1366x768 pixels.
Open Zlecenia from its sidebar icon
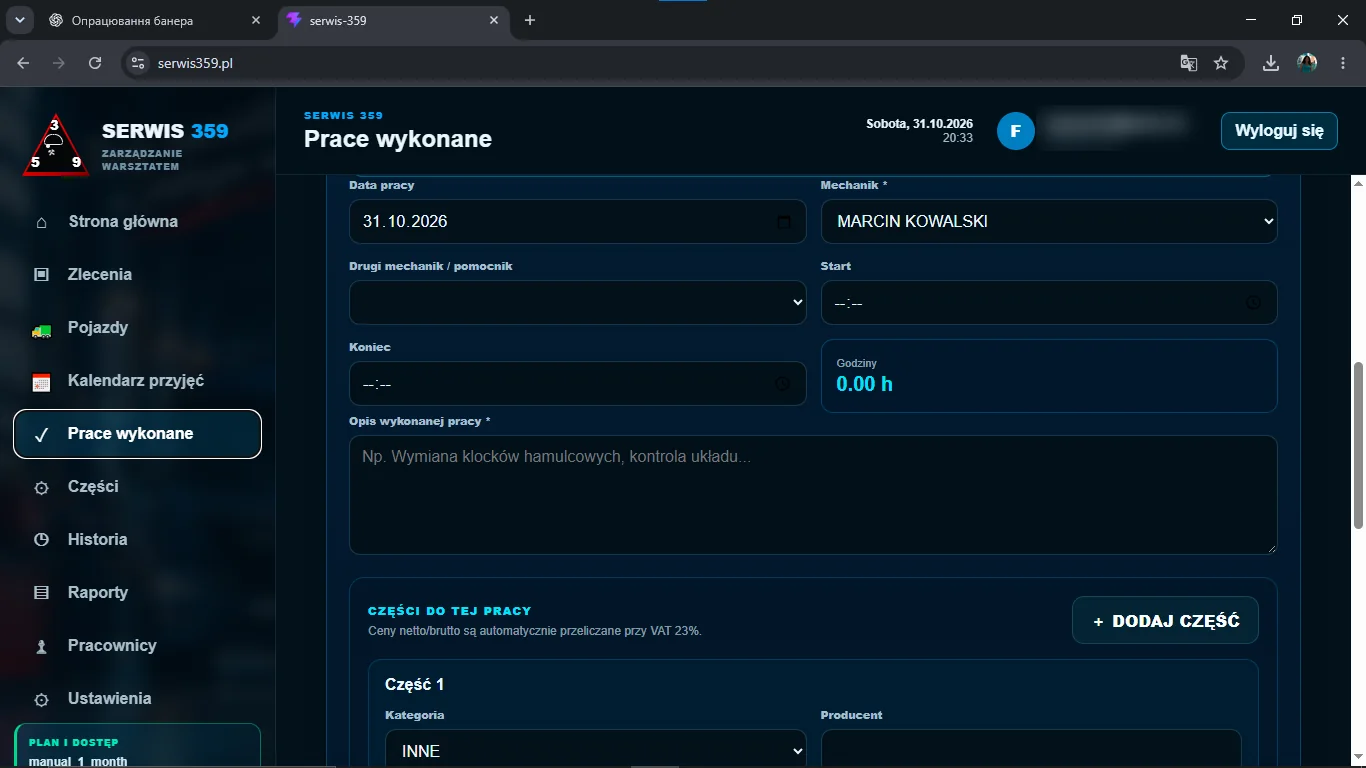pyautogui.click(x=41, y=274)
